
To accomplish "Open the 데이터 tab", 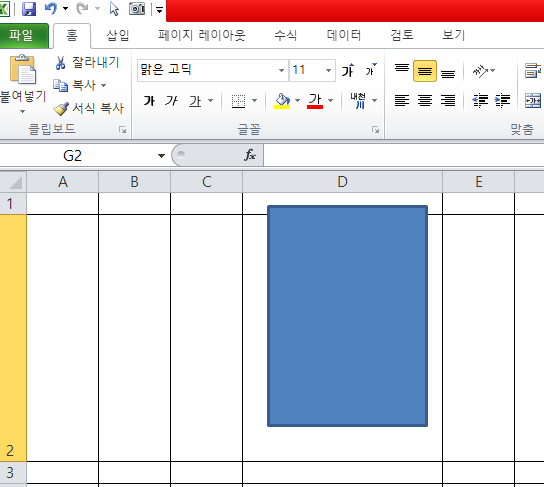I will (344, 35).
